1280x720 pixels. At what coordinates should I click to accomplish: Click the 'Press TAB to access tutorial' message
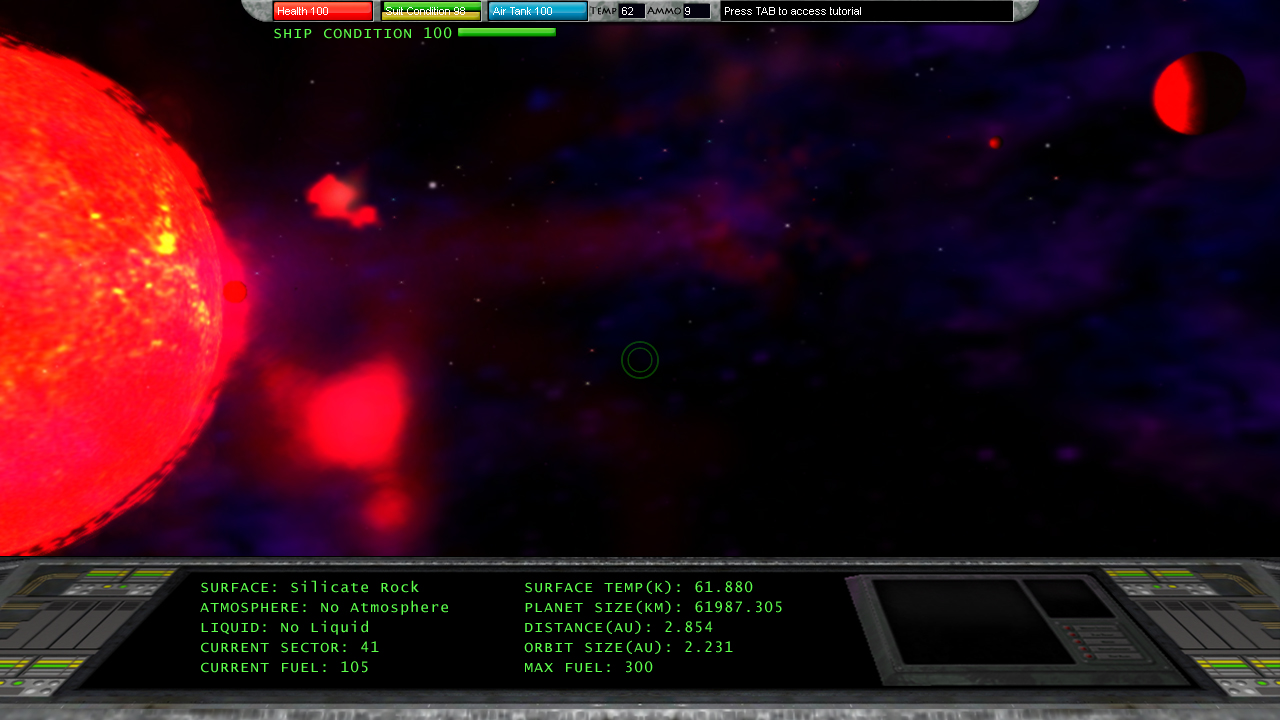coord(866,11)
